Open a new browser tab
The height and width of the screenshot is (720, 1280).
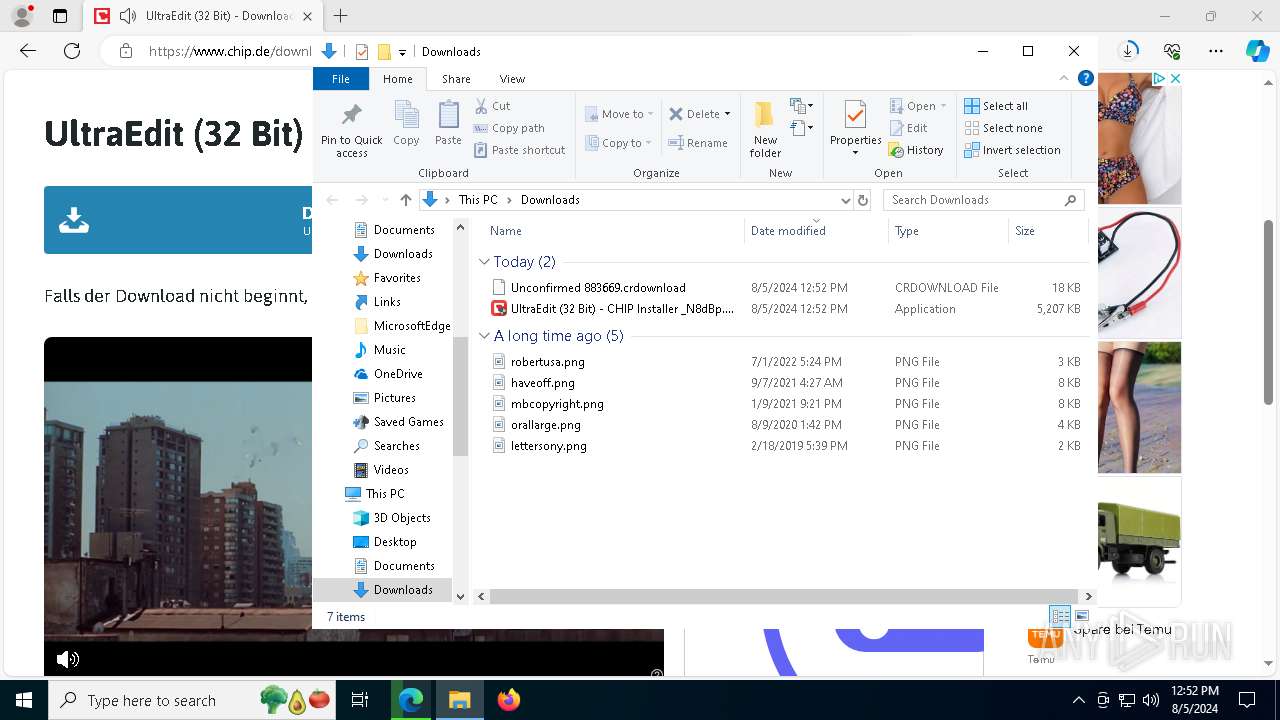(341, 16)
